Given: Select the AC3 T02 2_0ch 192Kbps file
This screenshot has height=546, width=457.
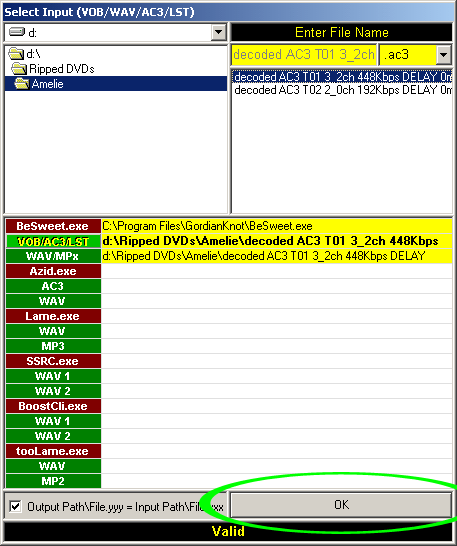Looking at the screenshot, I should tap(342, 90).
